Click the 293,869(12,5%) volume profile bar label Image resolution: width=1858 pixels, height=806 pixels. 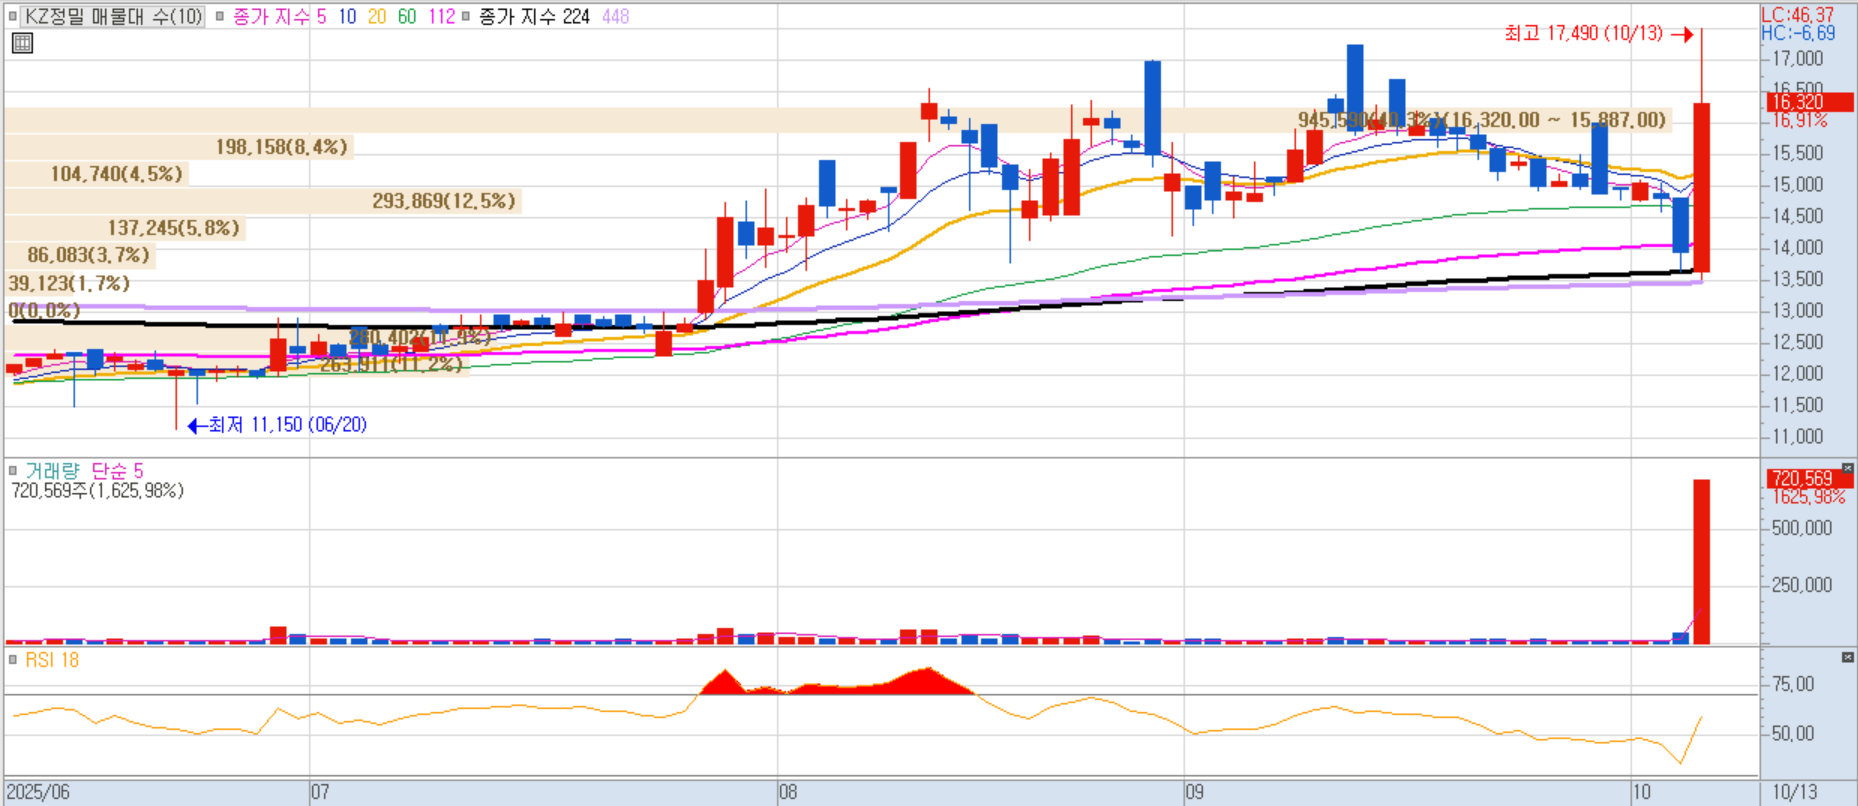point(444,201)
